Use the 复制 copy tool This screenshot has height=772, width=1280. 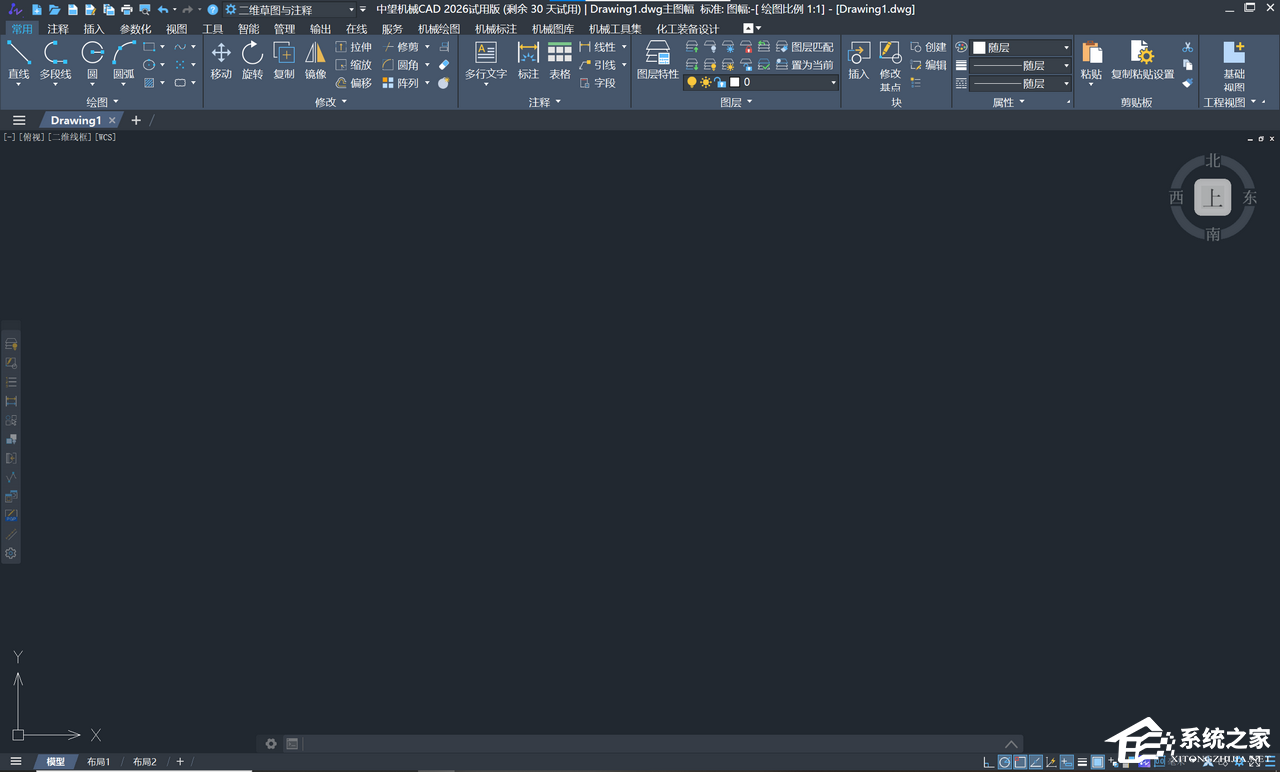(284, 60)
